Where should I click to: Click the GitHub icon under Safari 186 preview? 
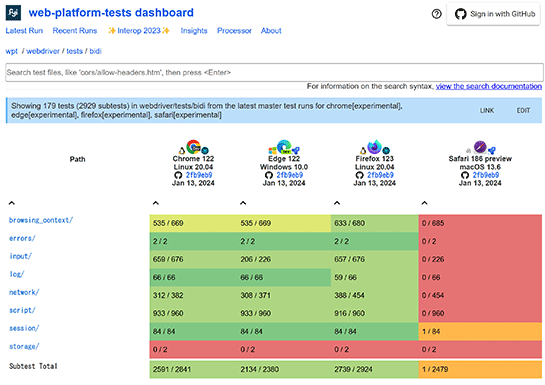click(x=465, y=175)
